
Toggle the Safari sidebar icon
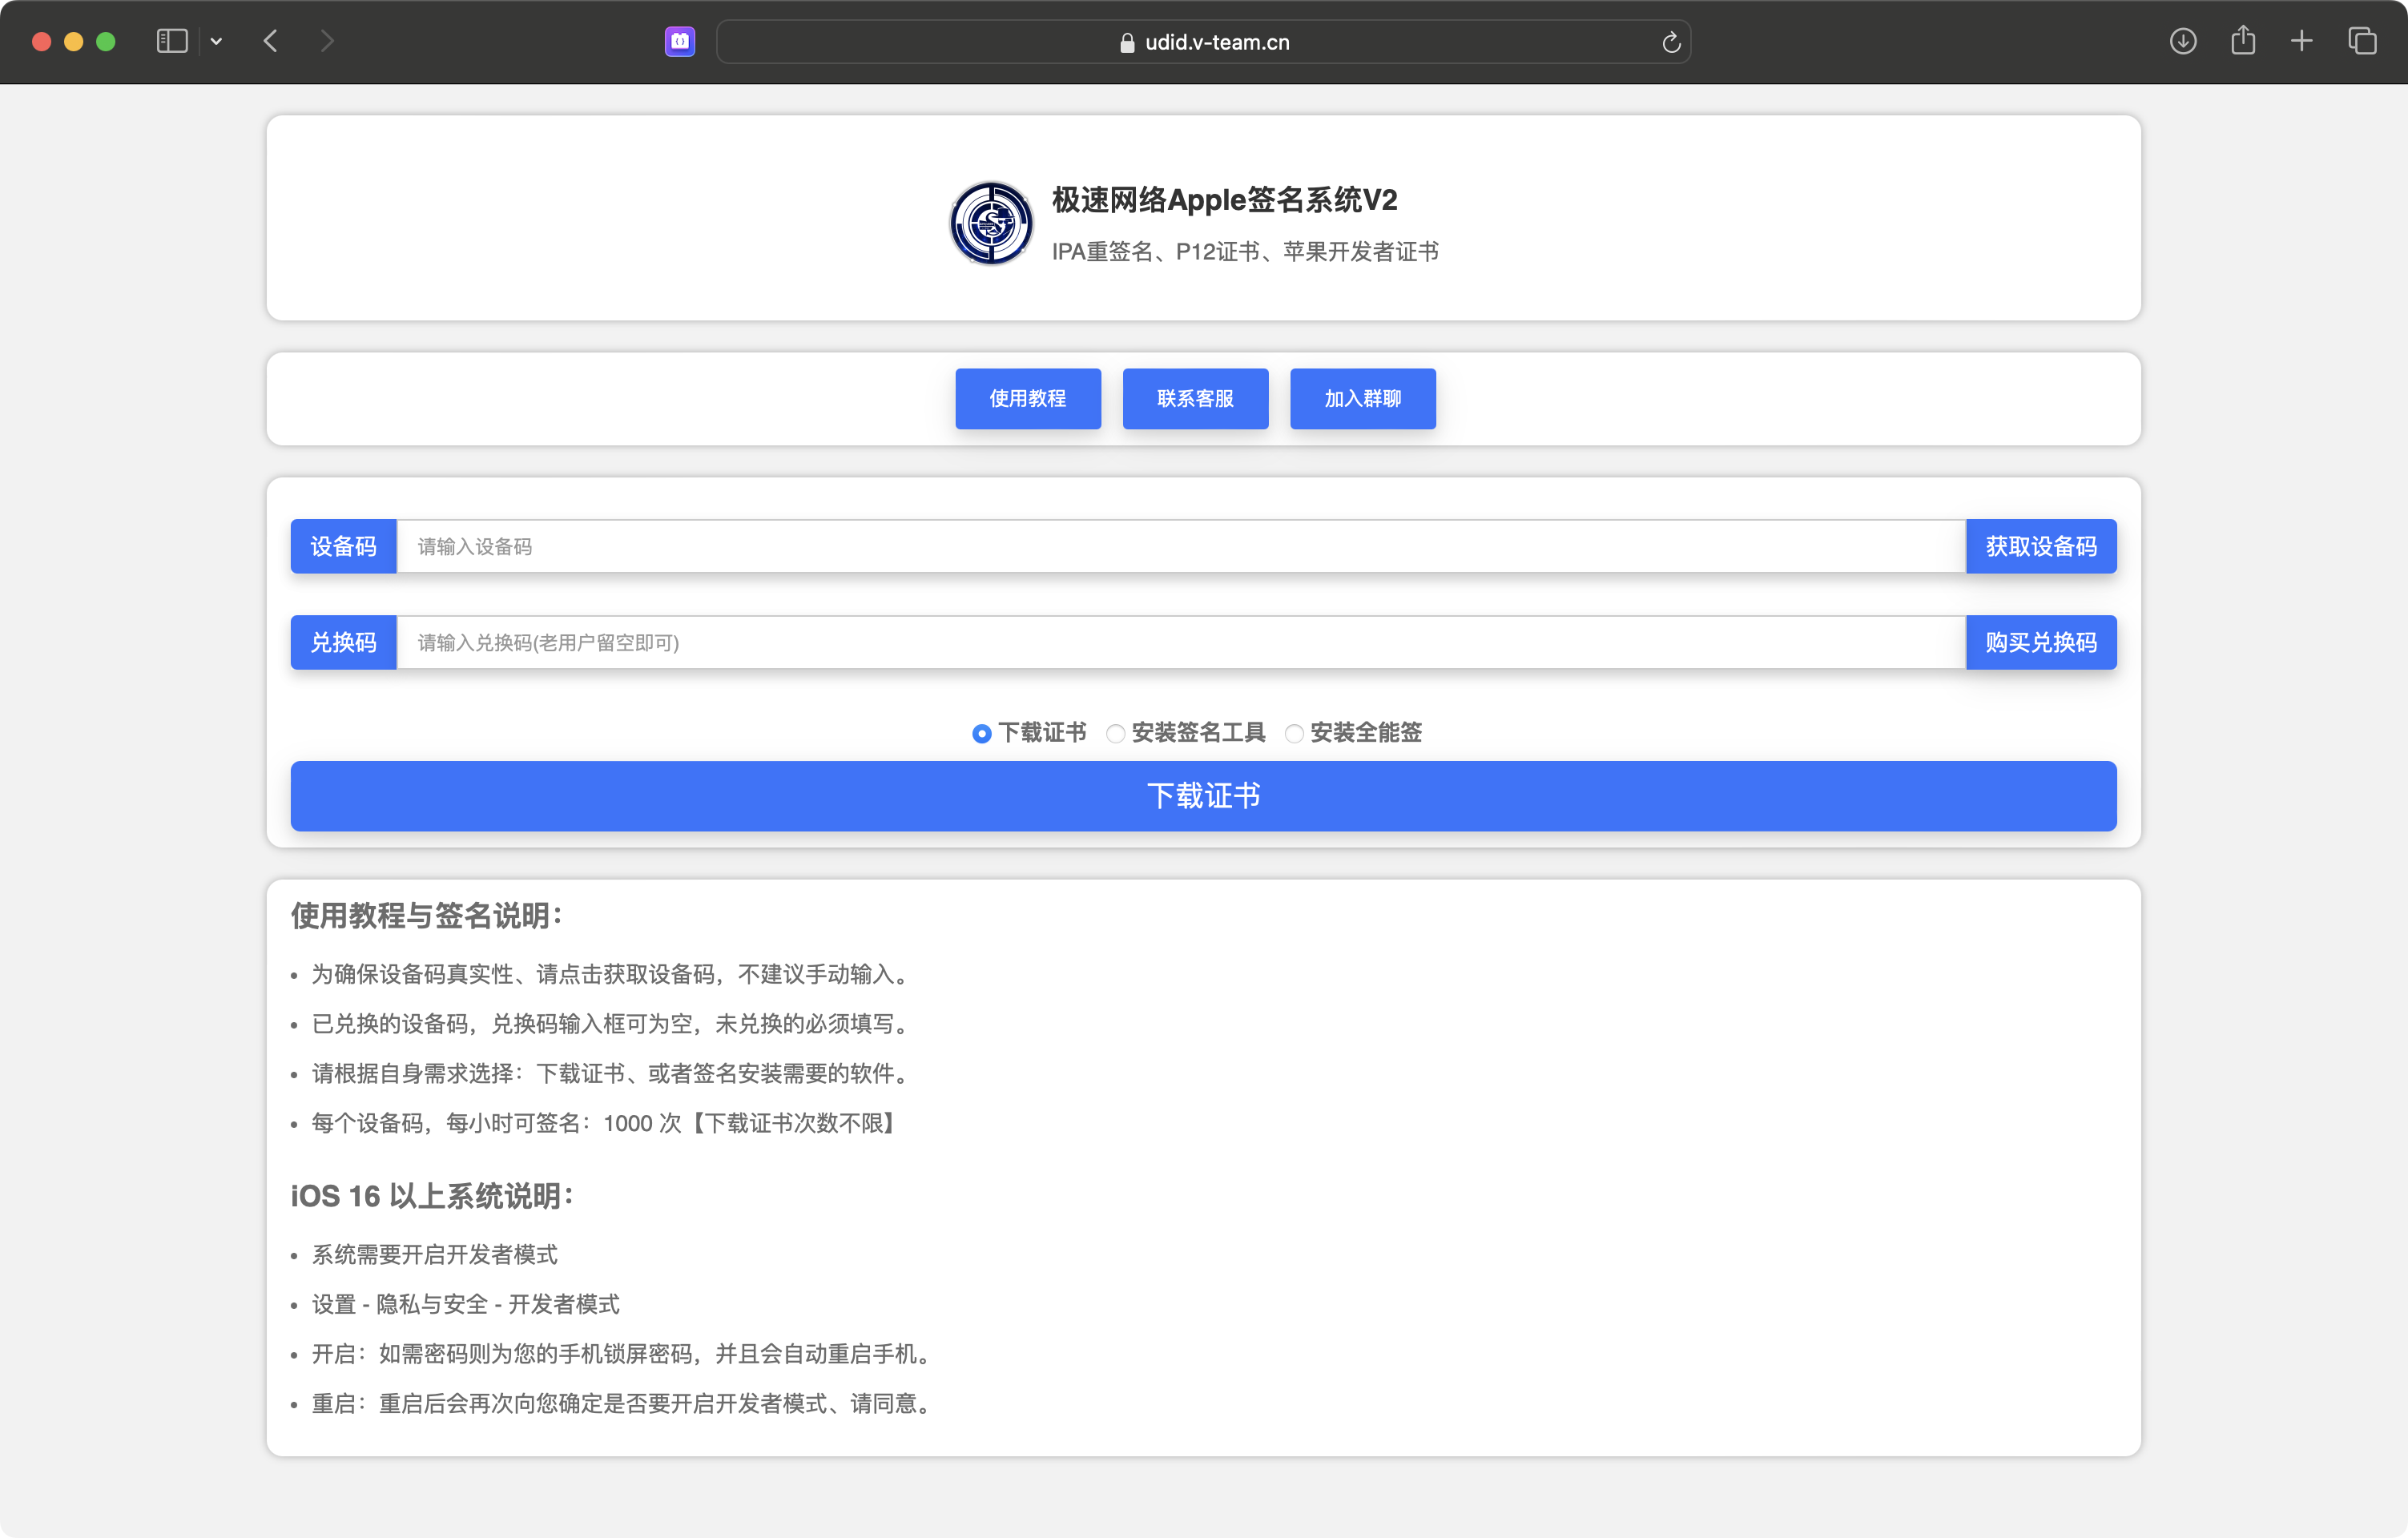point(172,41)
